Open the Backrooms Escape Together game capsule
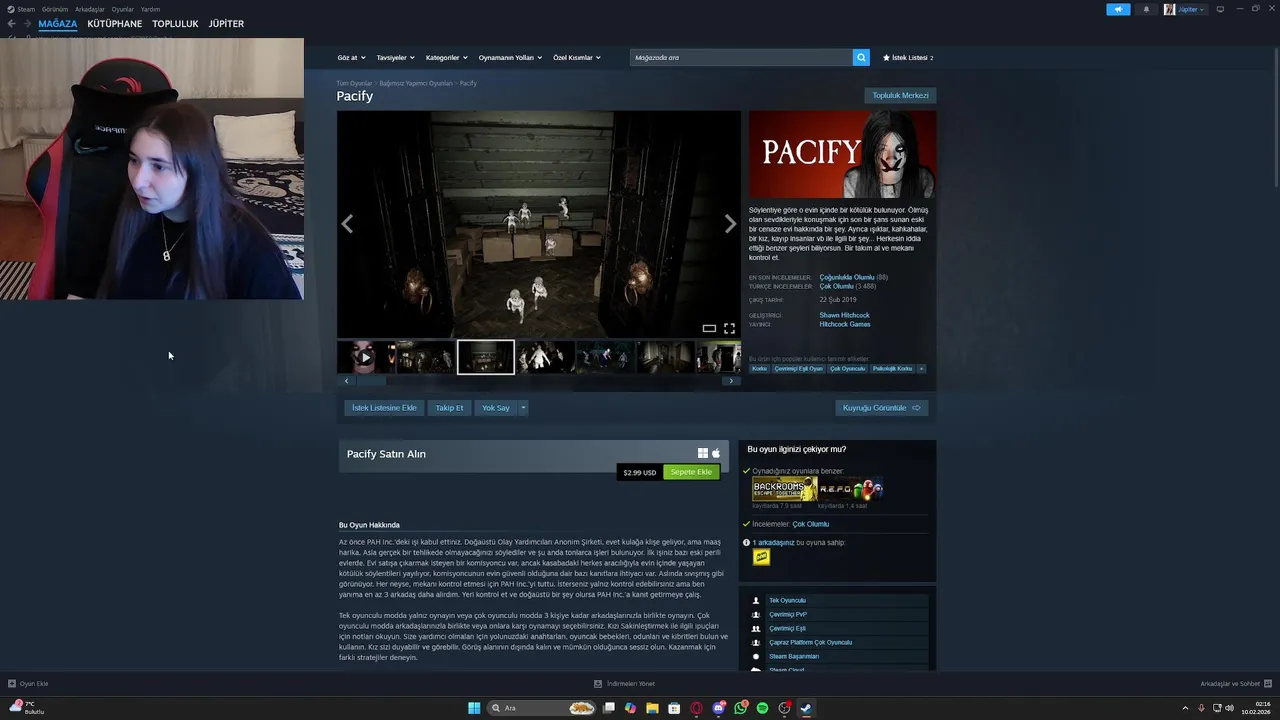Image resolution: width=1280 pixels, height=720 pixels. (785, 489)
